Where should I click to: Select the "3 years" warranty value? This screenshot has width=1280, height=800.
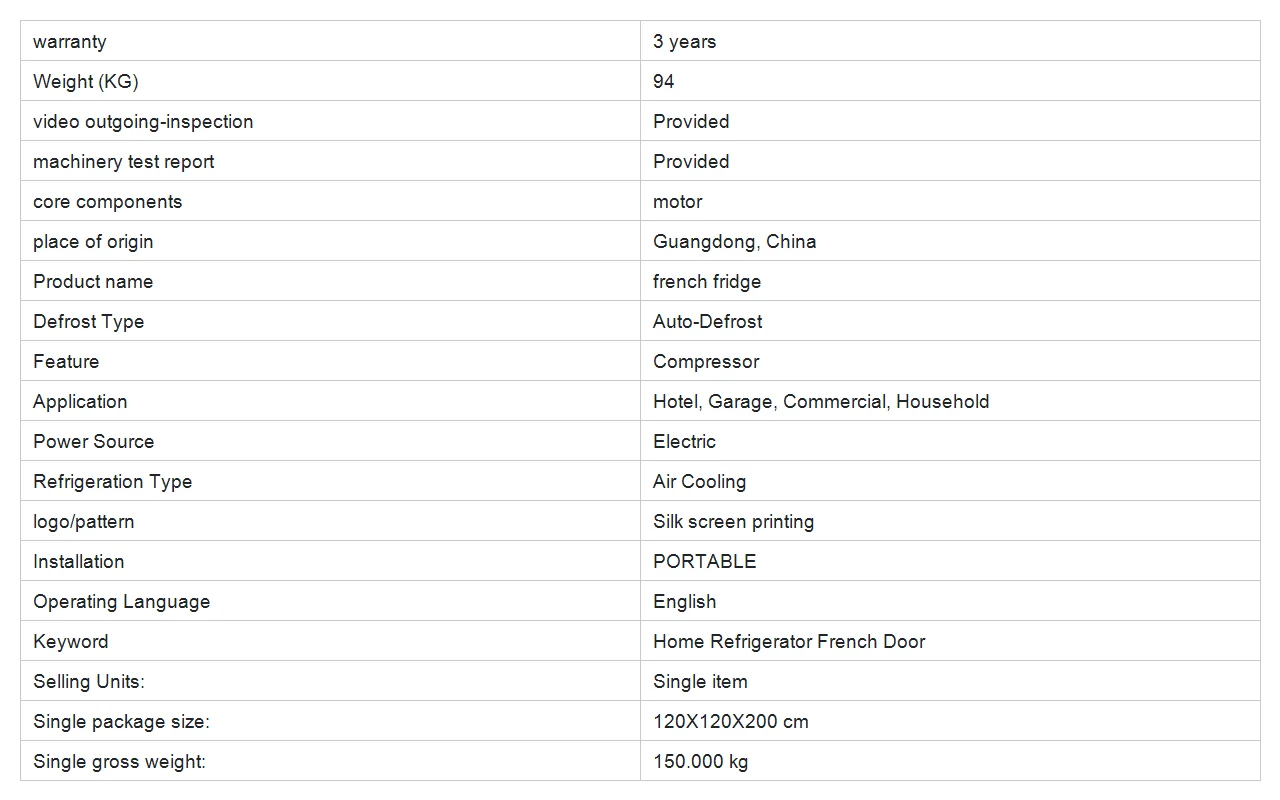[684, 41]
